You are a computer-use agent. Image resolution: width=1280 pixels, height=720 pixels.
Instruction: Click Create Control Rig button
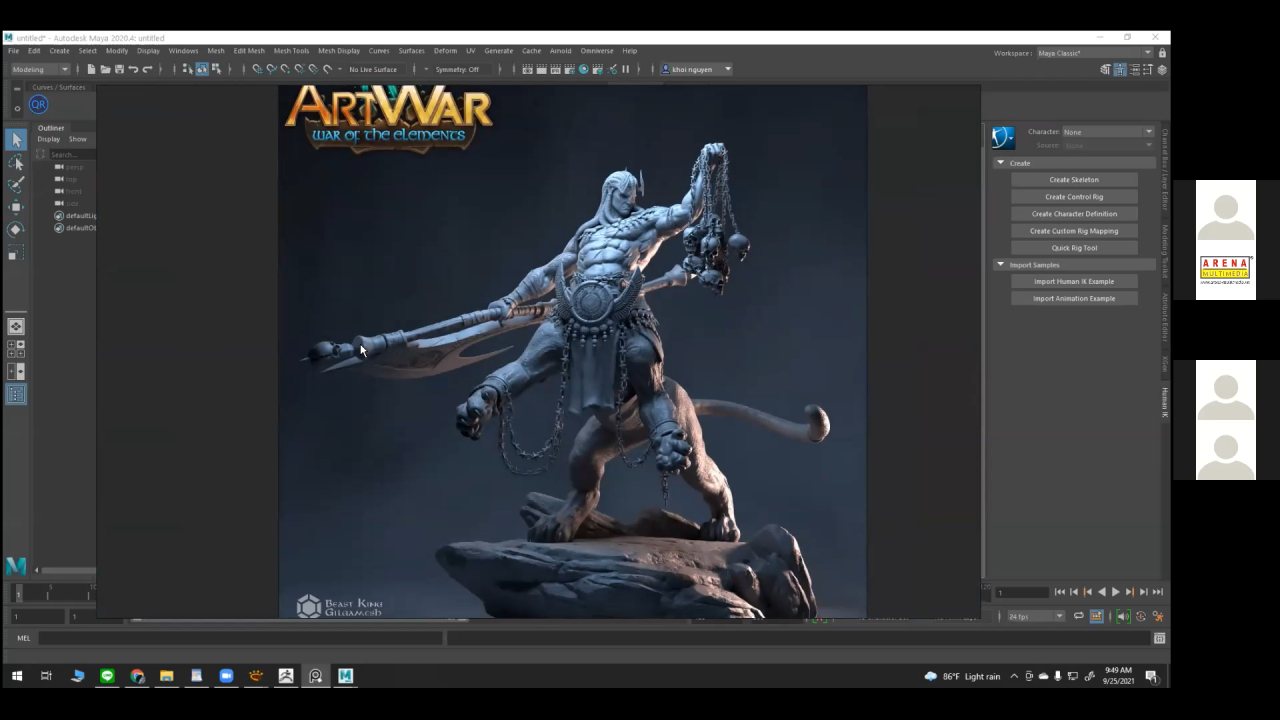pyautogui.click(x=1074, y=197)
